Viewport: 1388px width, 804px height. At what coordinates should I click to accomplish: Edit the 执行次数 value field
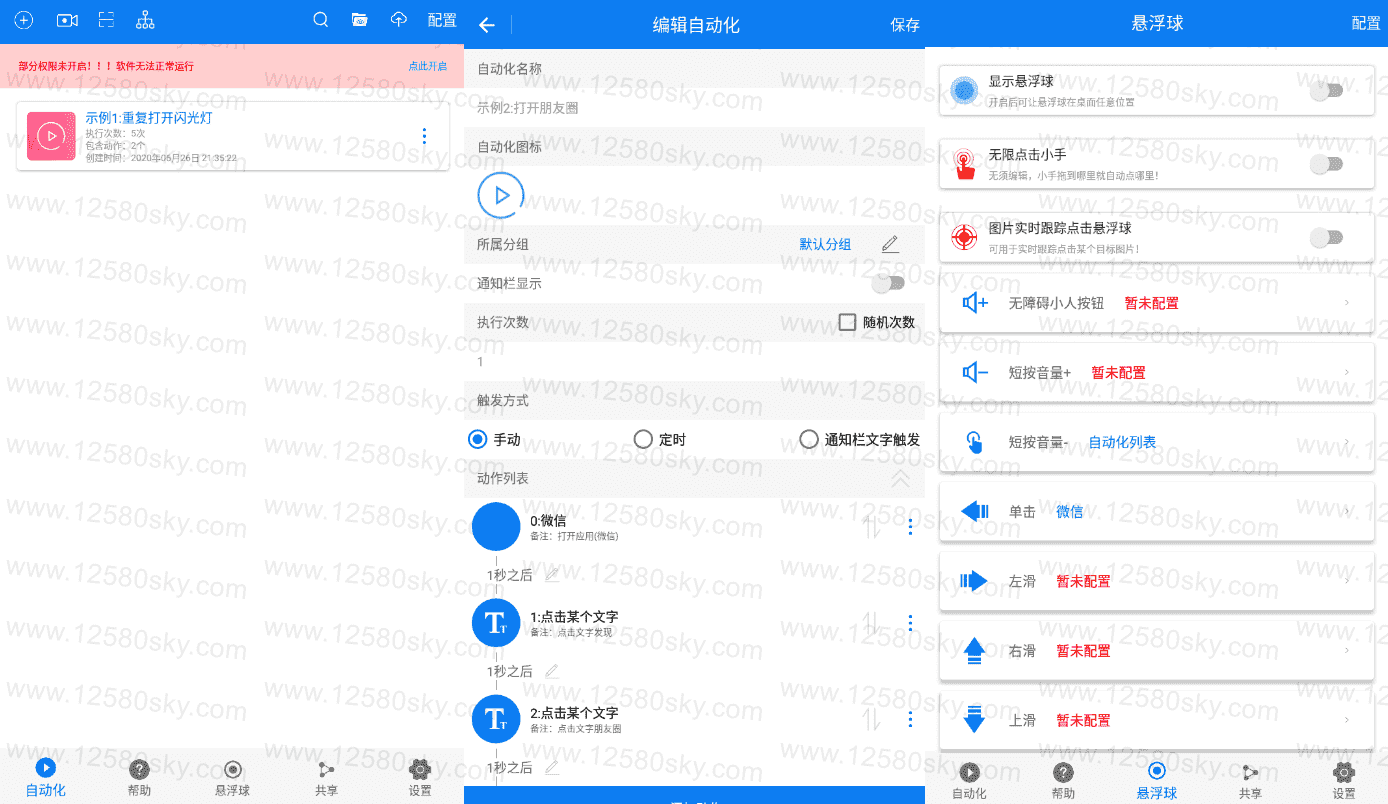coord(694,362)
